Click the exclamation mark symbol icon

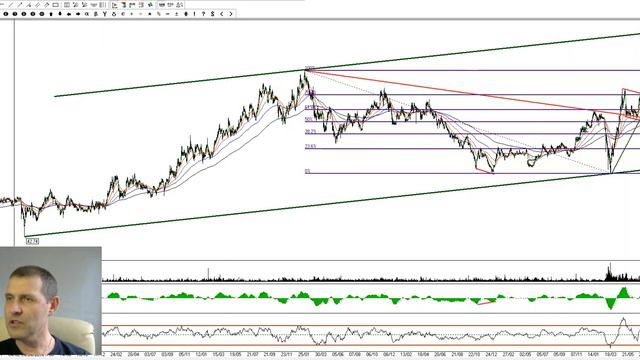pos(194,14)
